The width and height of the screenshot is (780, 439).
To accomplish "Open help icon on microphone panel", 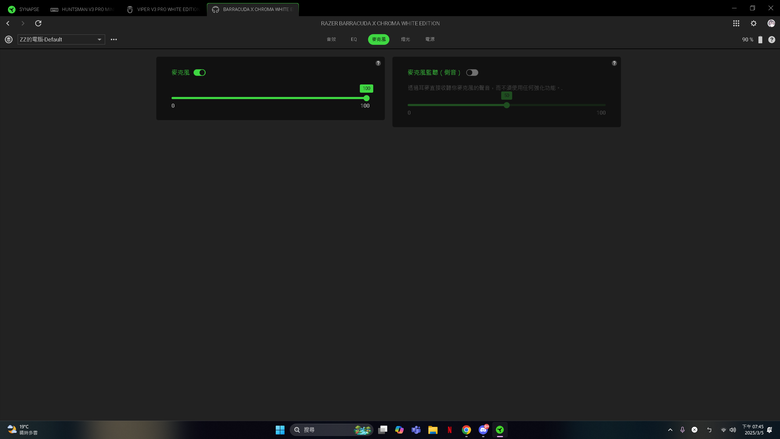I will (378, 63).
